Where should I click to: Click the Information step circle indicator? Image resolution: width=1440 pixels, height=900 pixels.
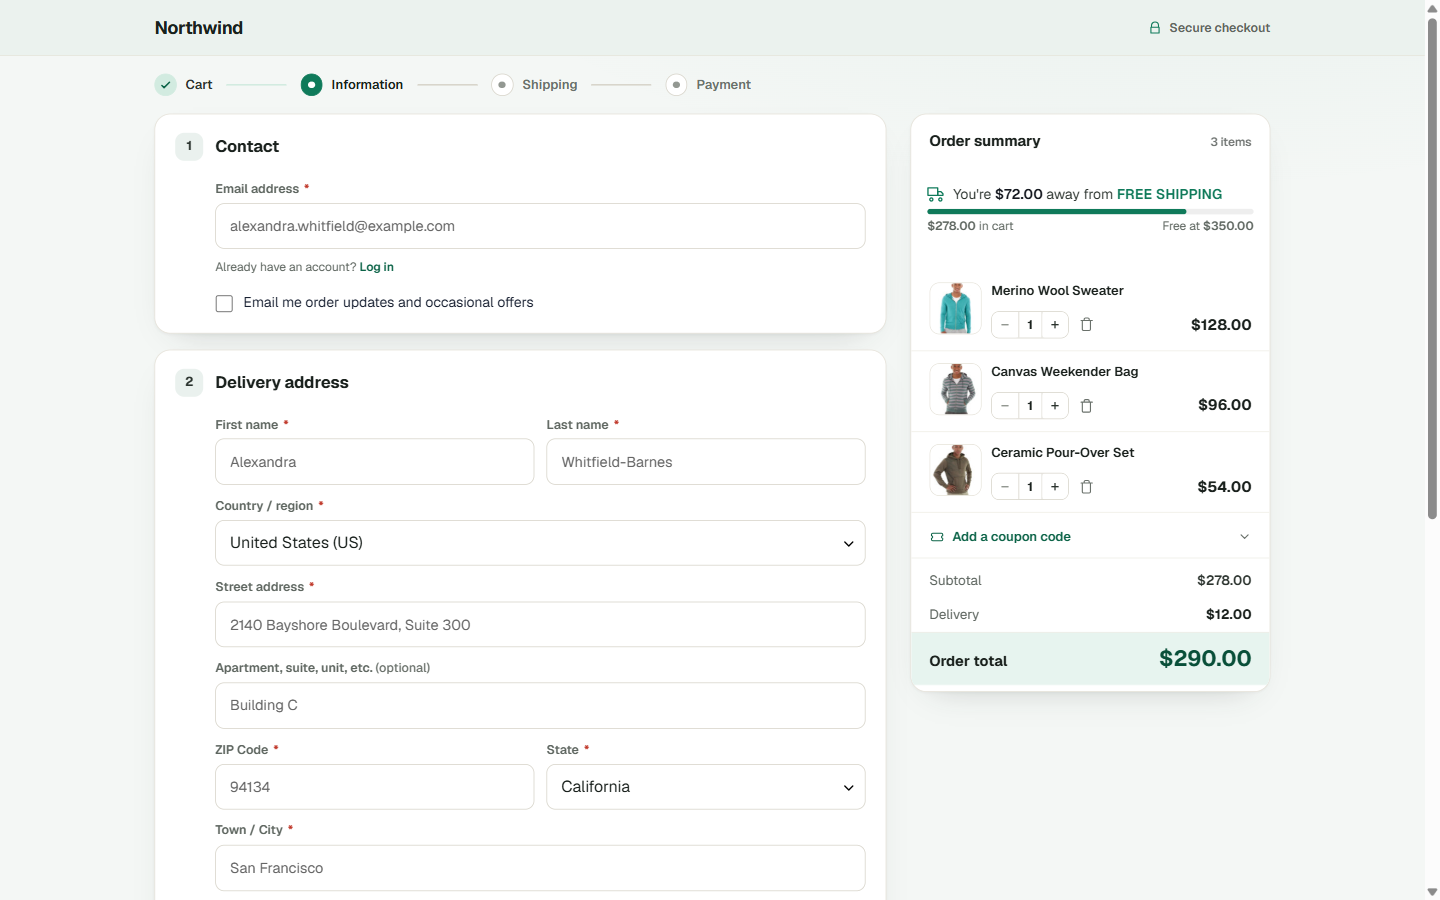[312, 85]
